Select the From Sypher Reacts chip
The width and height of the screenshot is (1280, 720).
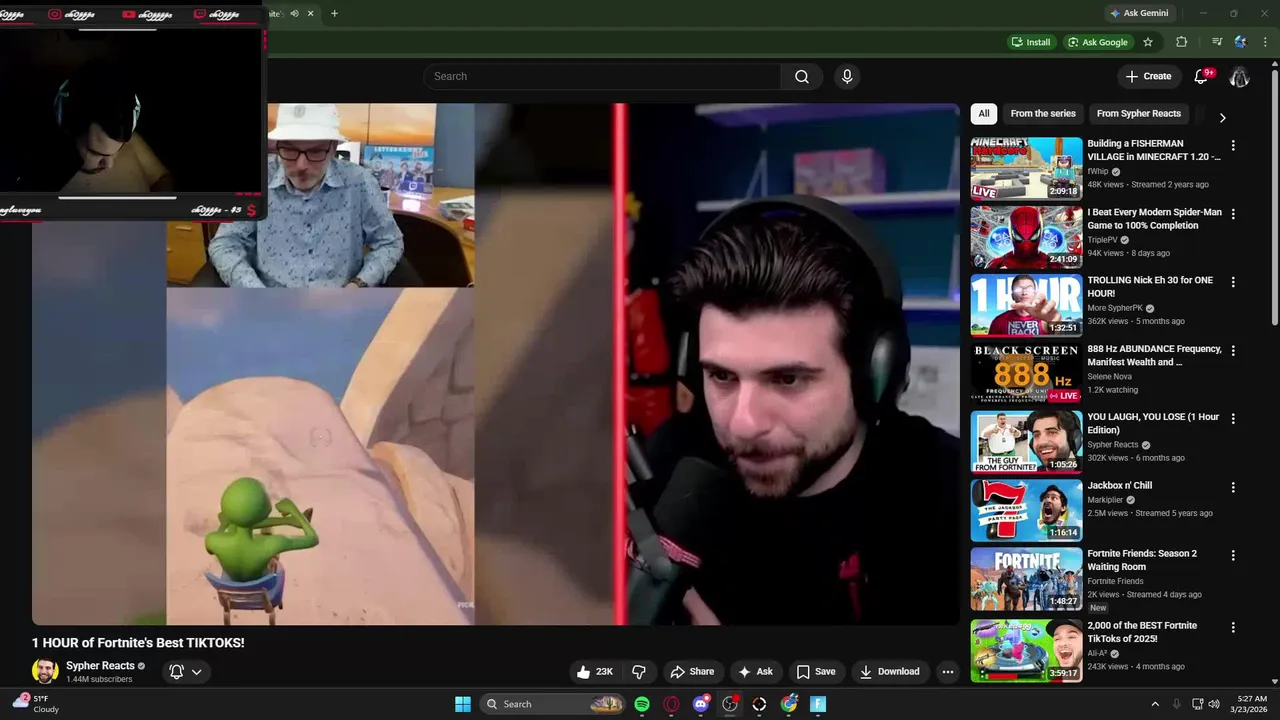pyautogui.click(x=1139, y=114)
